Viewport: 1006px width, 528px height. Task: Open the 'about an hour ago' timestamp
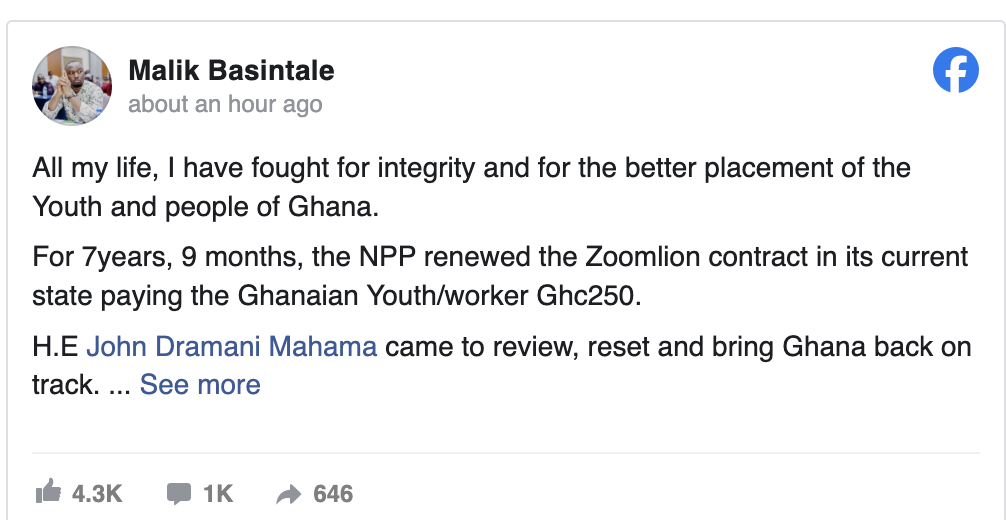coord(225,104)
